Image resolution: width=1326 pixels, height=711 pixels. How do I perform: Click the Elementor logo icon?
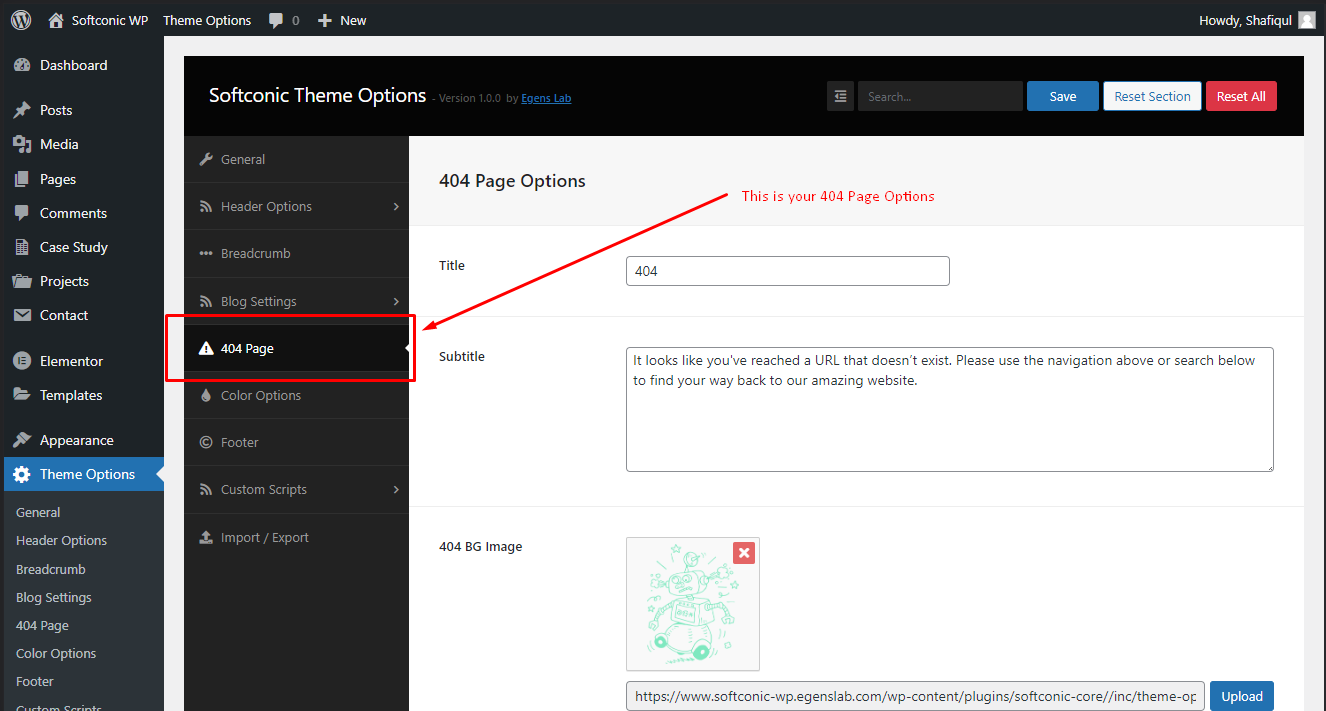tap(22, 361)
